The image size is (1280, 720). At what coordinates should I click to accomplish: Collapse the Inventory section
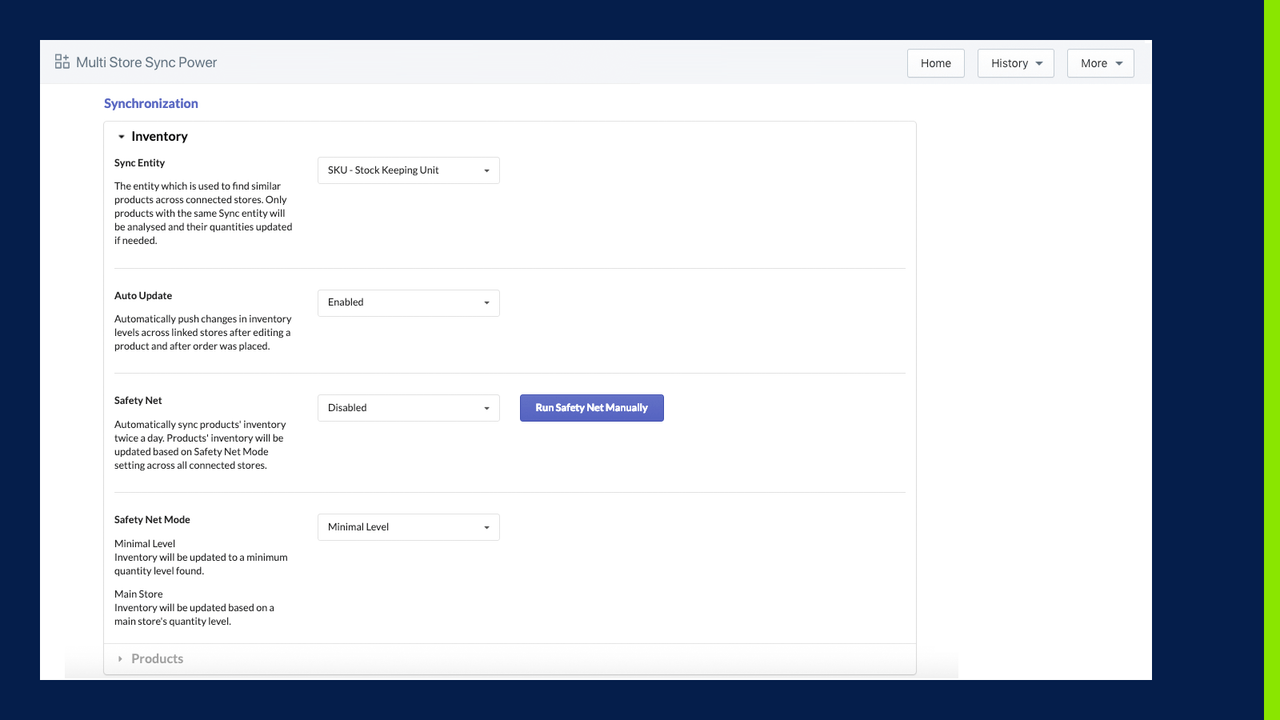[121, 136]
